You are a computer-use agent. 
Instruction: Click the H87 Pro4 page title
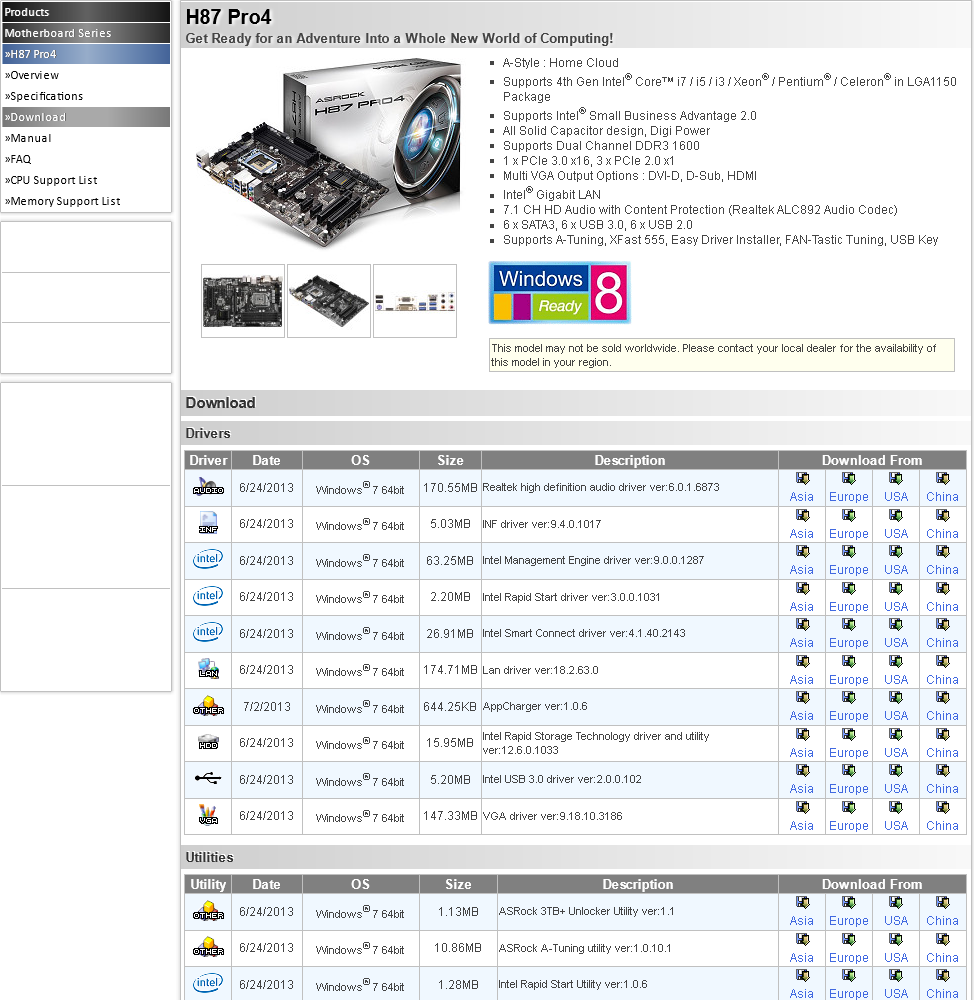click(x=228, y=17)
